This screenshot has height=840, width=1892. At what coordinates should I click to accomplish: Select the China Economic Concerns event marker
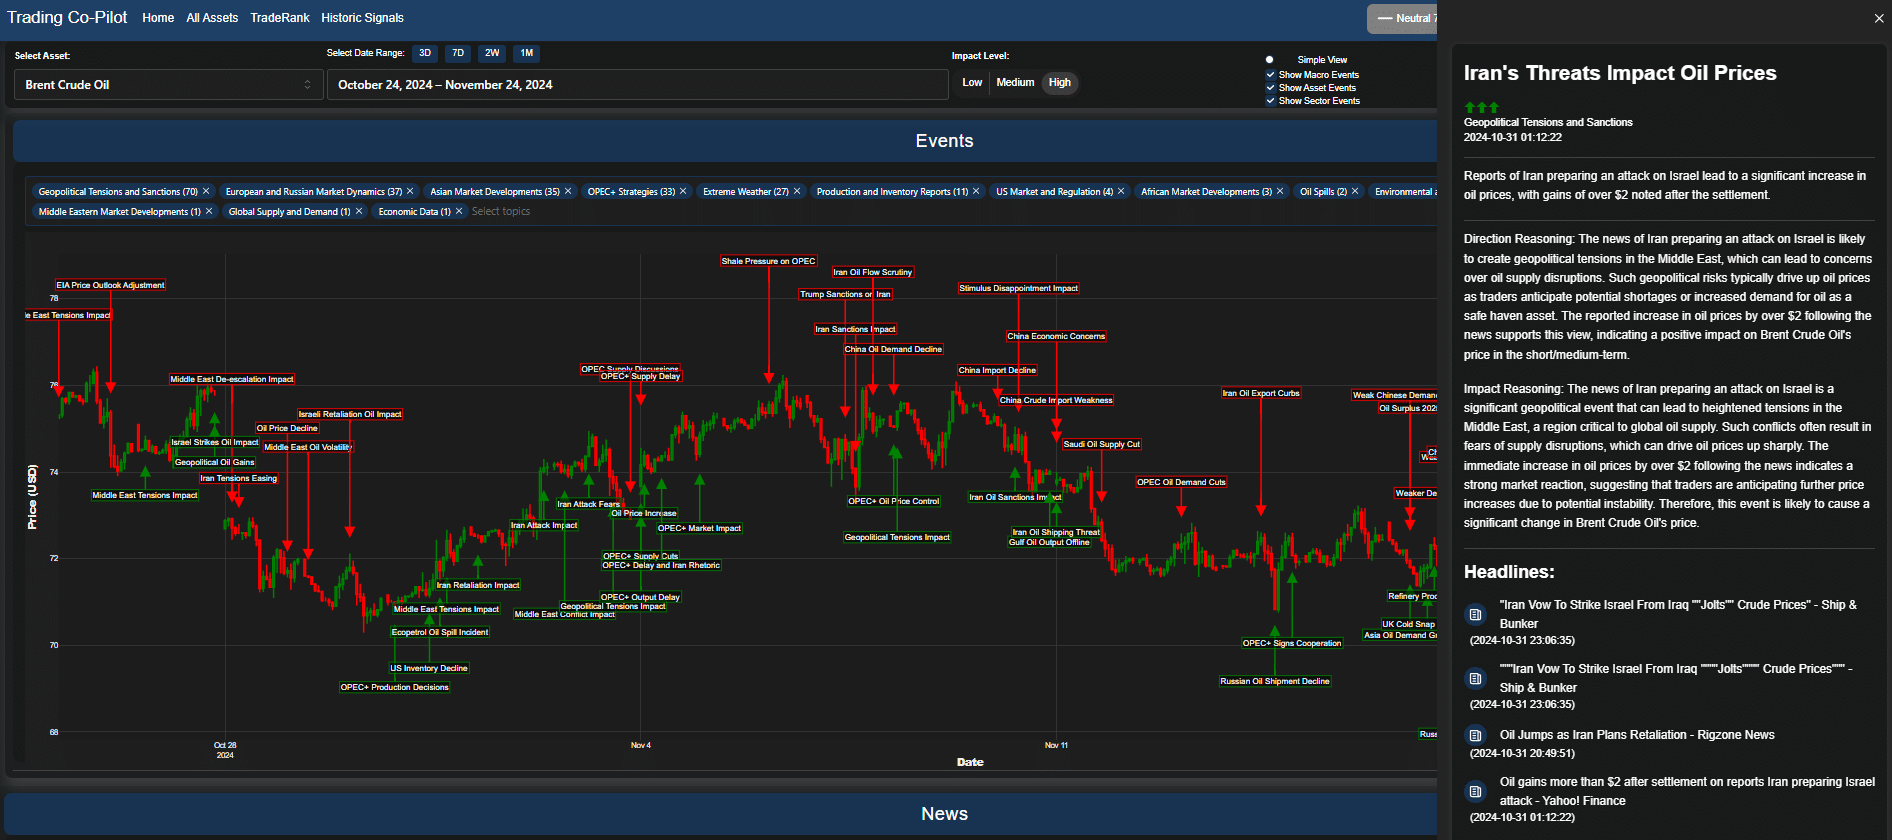coord(1056,336)
